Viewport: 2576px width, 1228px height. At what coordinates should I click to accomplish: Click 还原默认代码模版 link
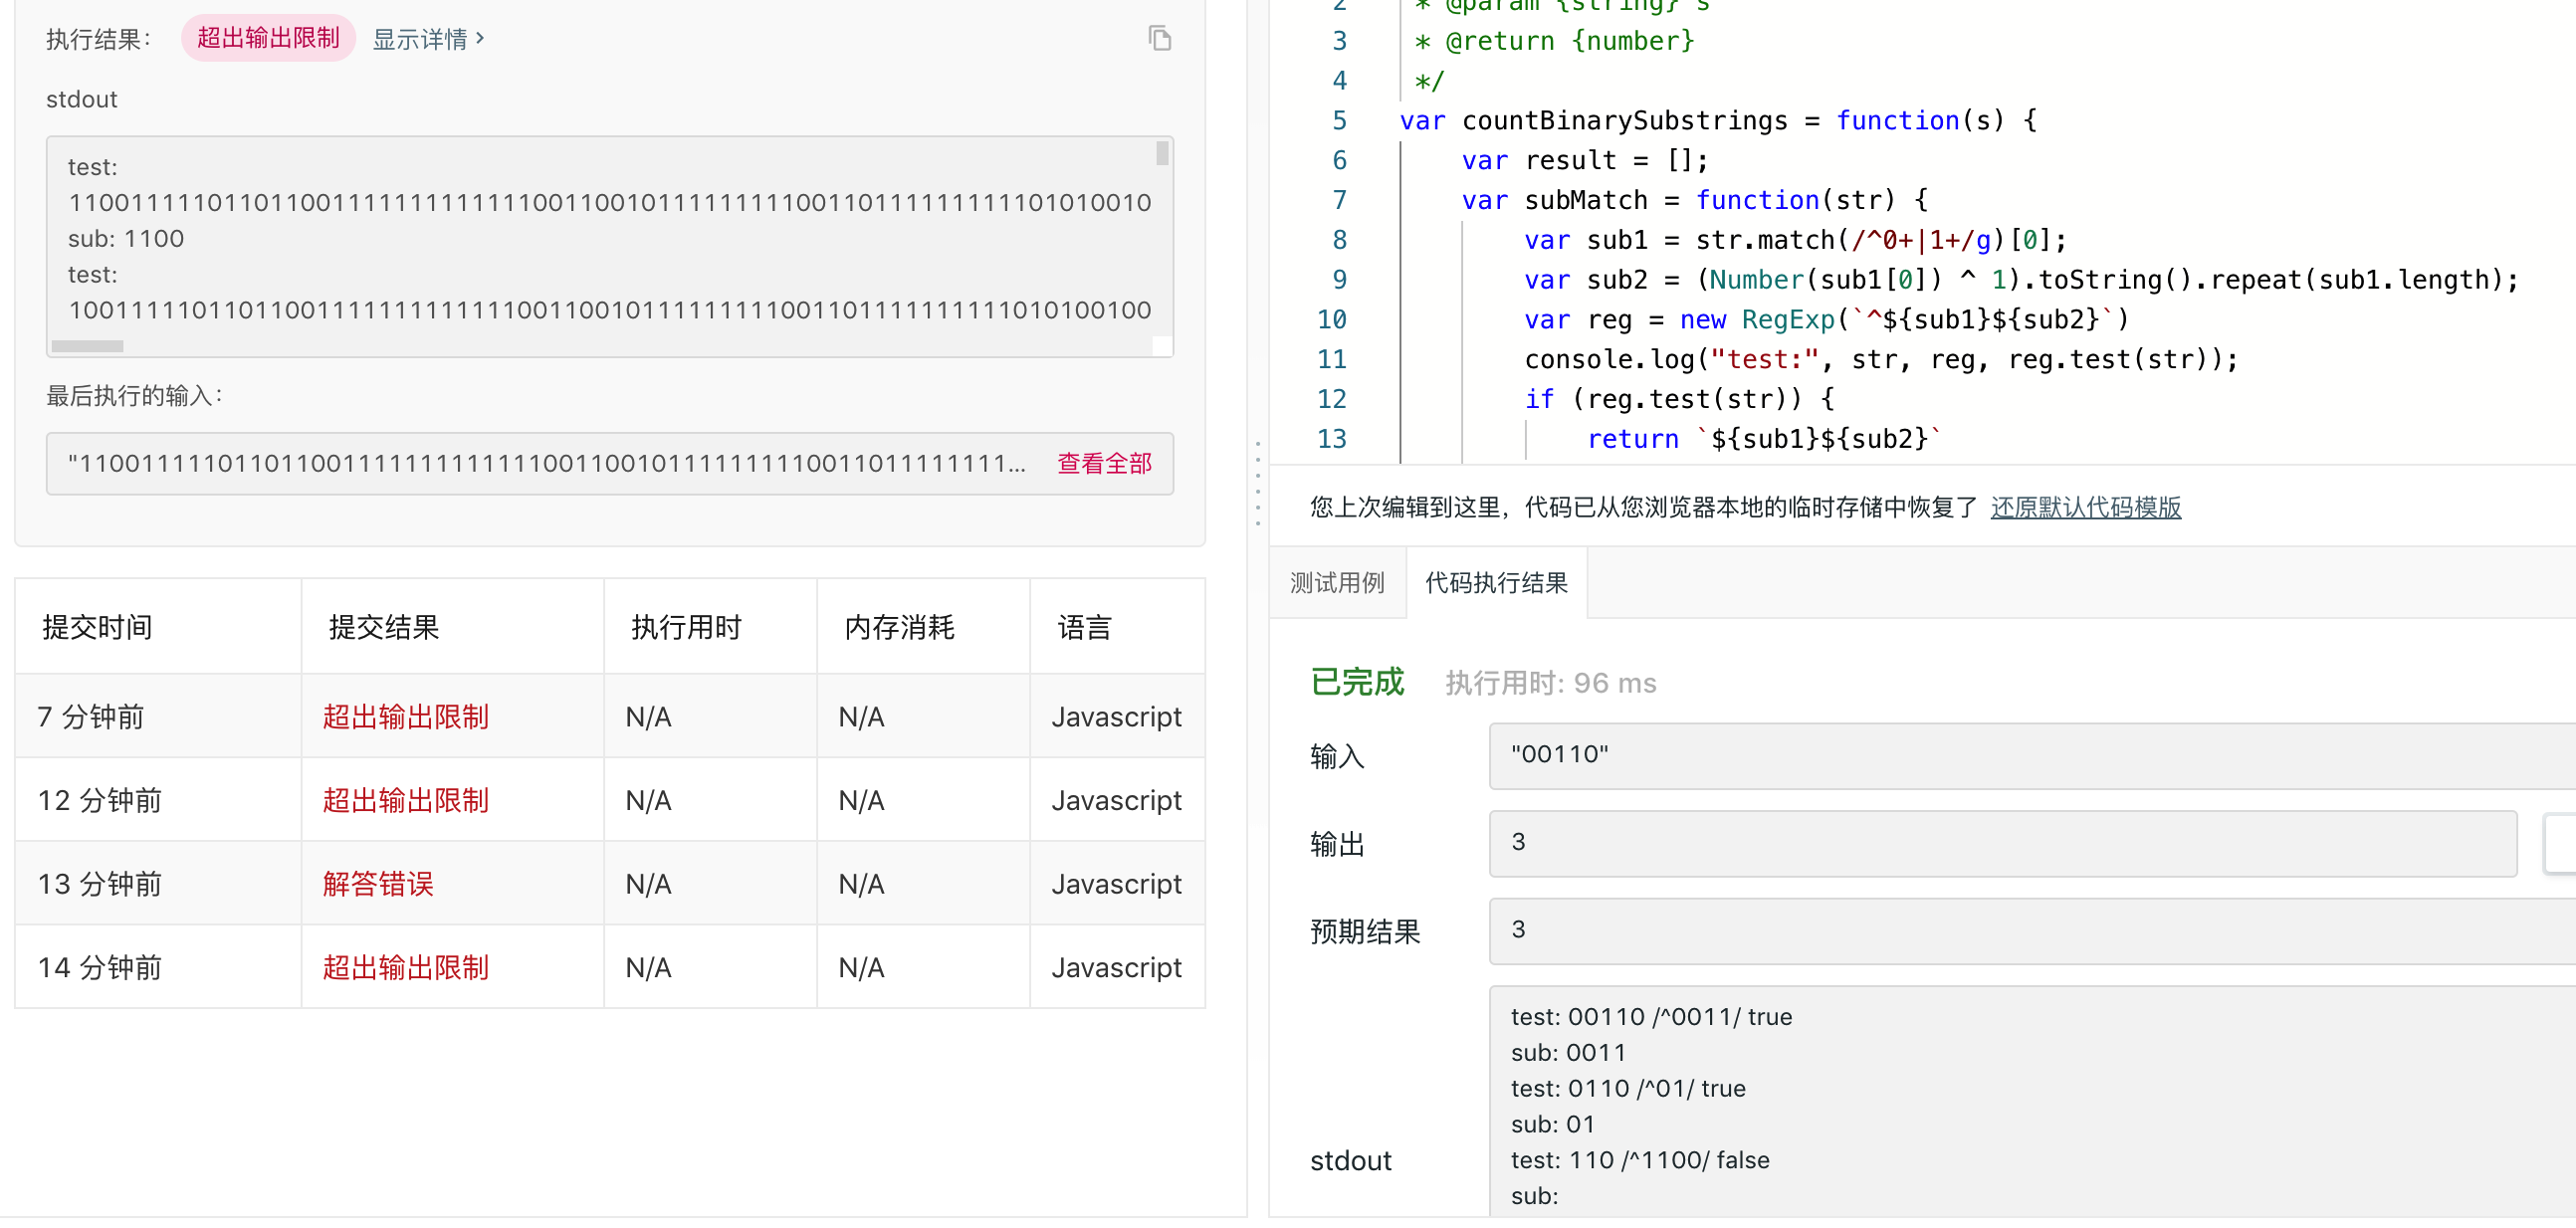[2085, 507]
